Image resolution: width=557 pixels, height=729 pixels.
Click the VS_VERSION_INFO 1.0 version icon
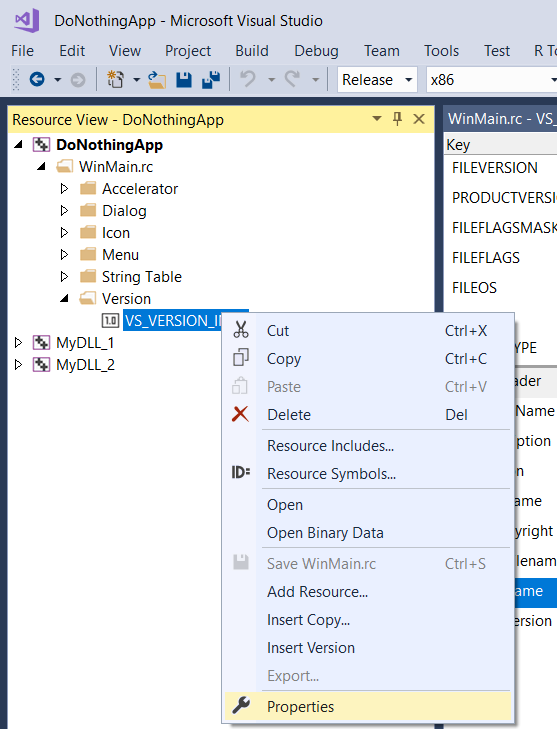pyautogui.click(x=110, y=320)
